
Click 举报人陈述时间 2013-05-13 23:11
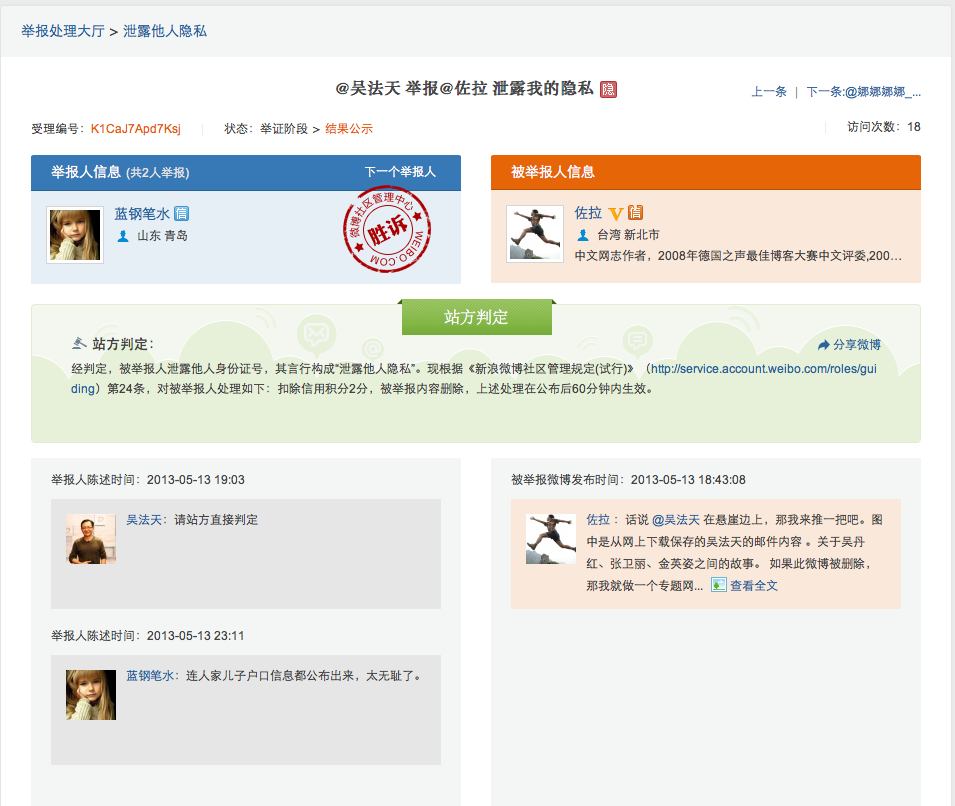click(x=148, y=636)
